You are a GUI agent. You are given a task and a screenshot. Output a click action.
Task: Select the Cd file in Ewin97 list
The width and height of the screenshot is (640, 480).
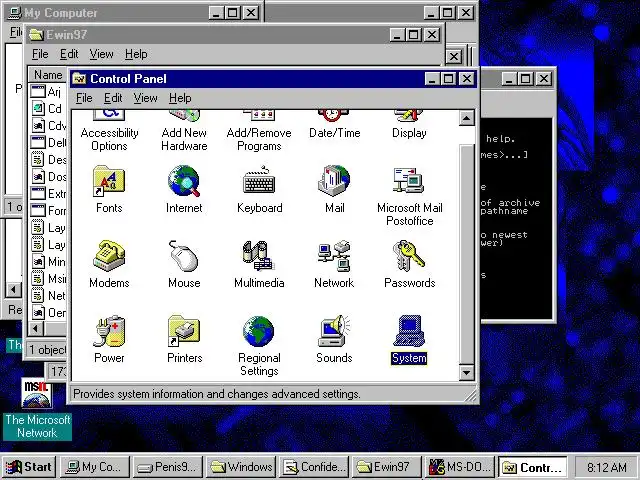47,109
